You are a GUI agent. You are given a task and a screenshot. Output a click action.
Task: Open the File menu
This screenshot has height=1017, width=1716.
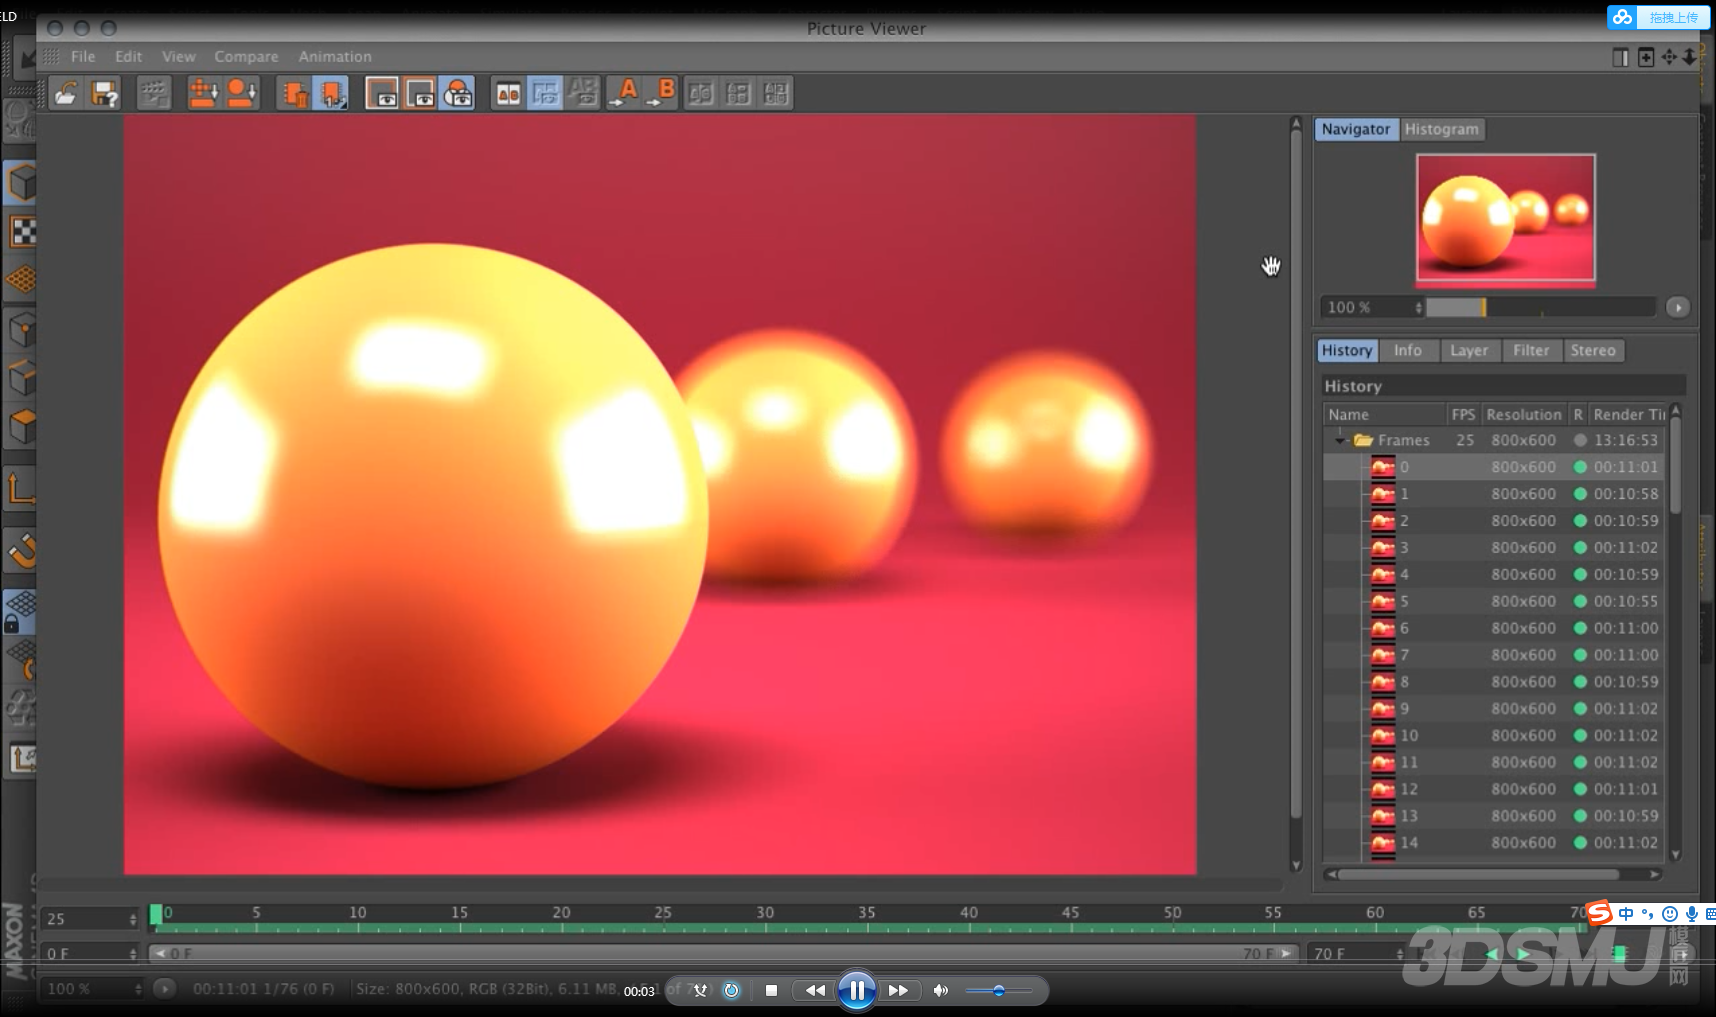click(x=83, y=57)
